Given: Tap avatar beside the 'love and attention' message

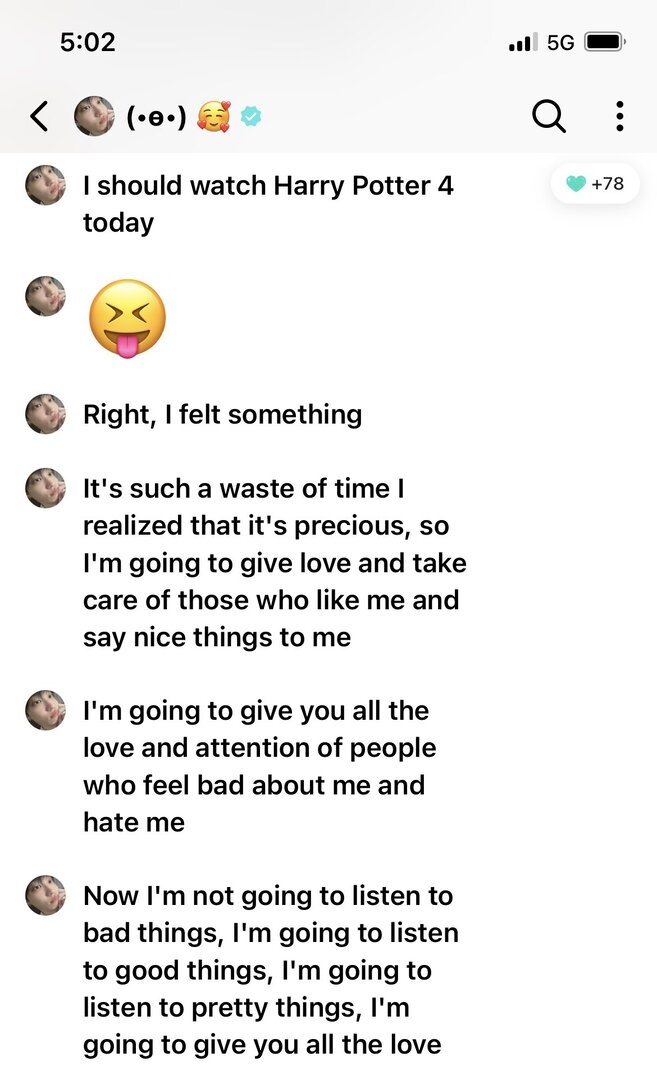Looking at the screenshot, I should (x=45, y=710).
